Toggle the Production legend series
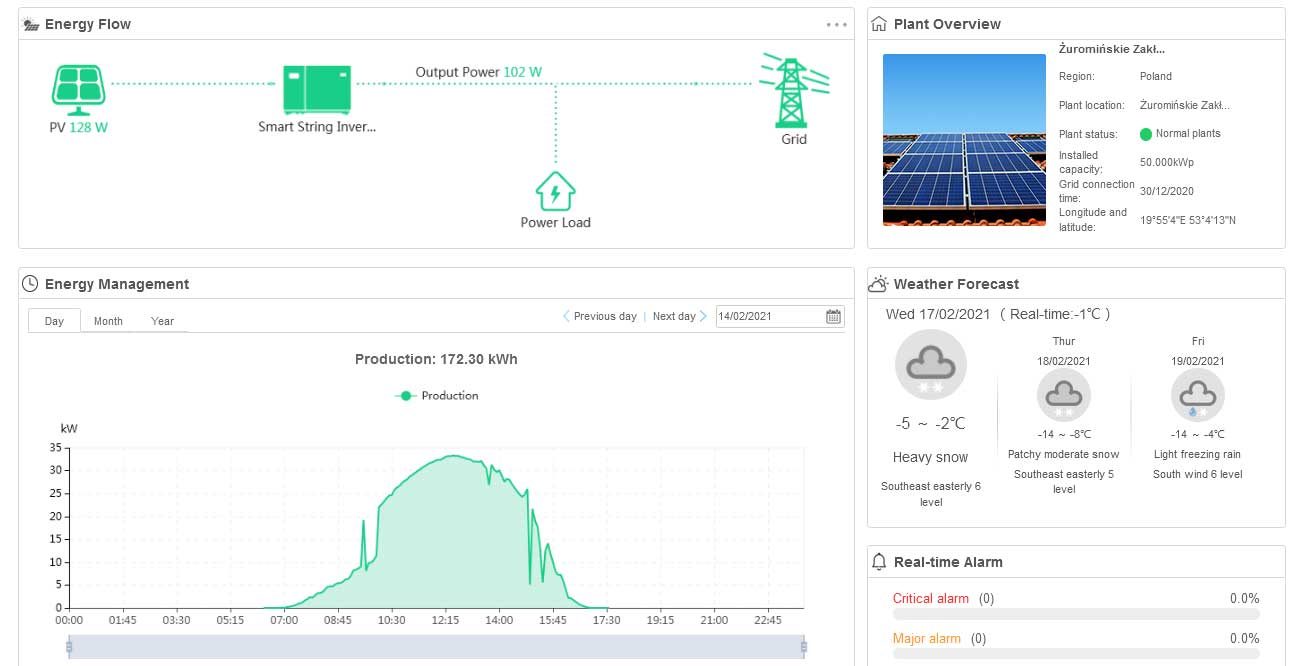The height and width of the screenshot is (666, 1298). pos(437,396)
